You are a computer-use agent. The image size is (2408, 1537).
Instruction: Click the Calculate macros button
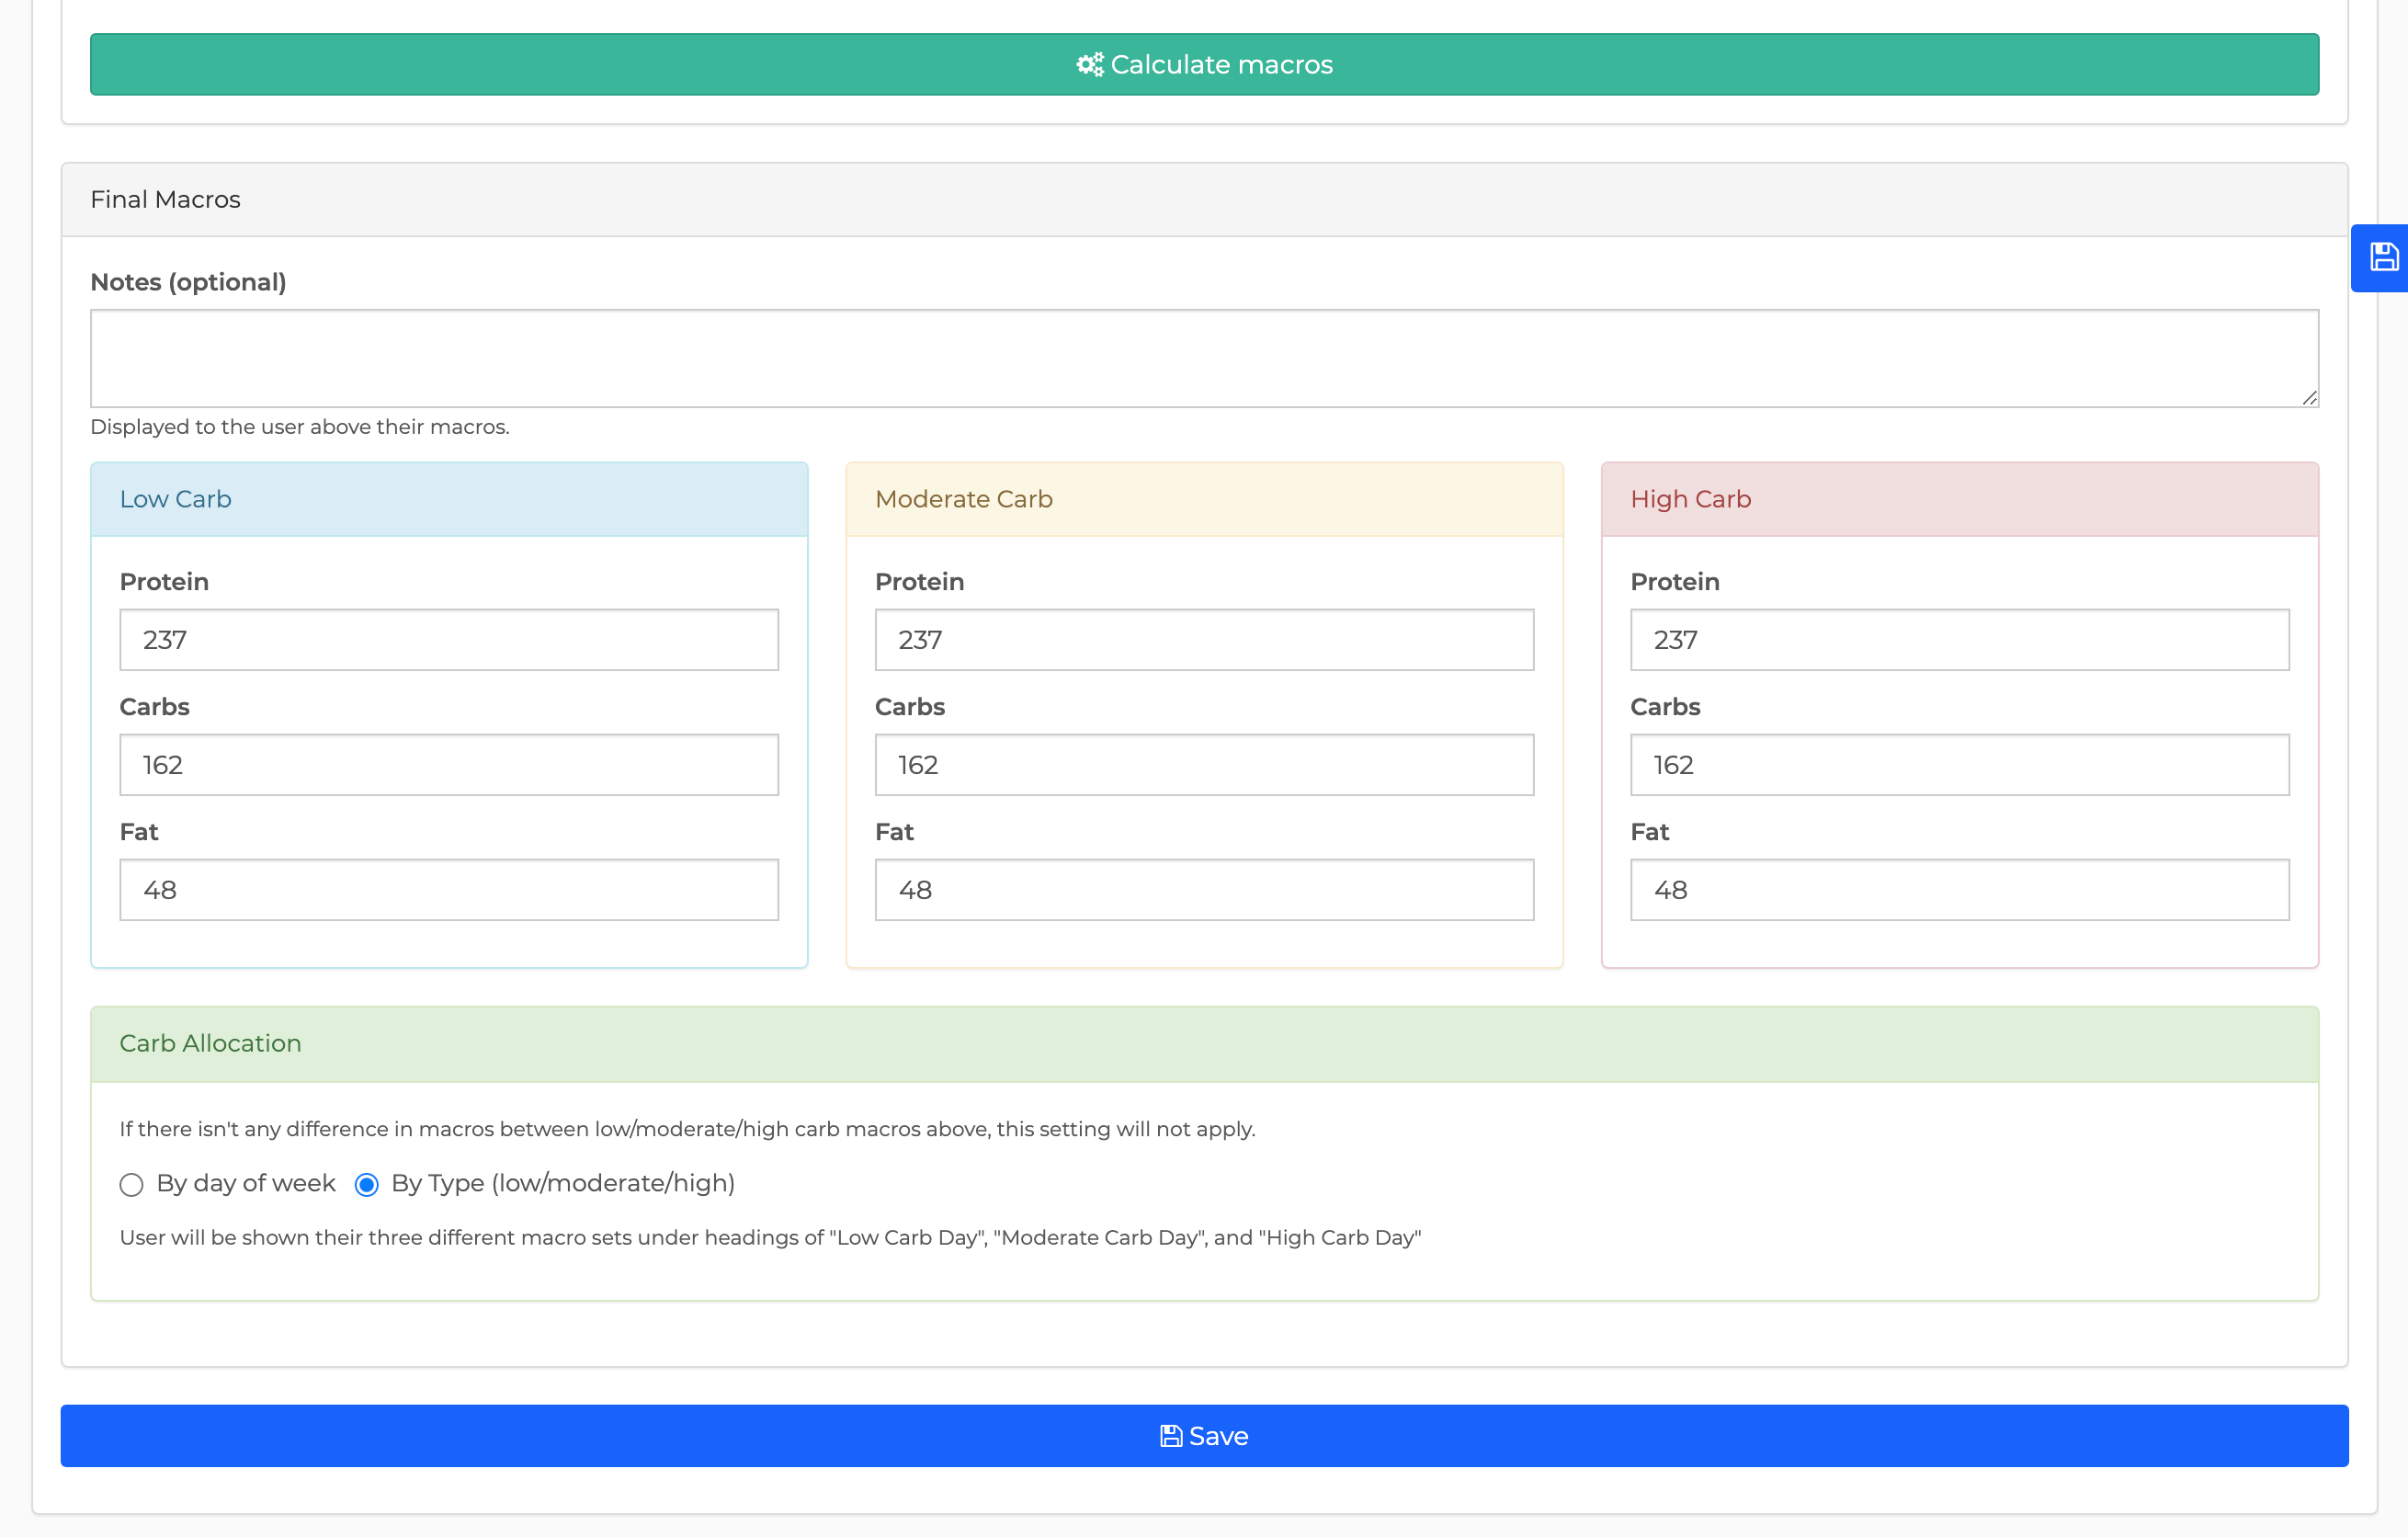pyautogui.click(x=1204, y=65)
